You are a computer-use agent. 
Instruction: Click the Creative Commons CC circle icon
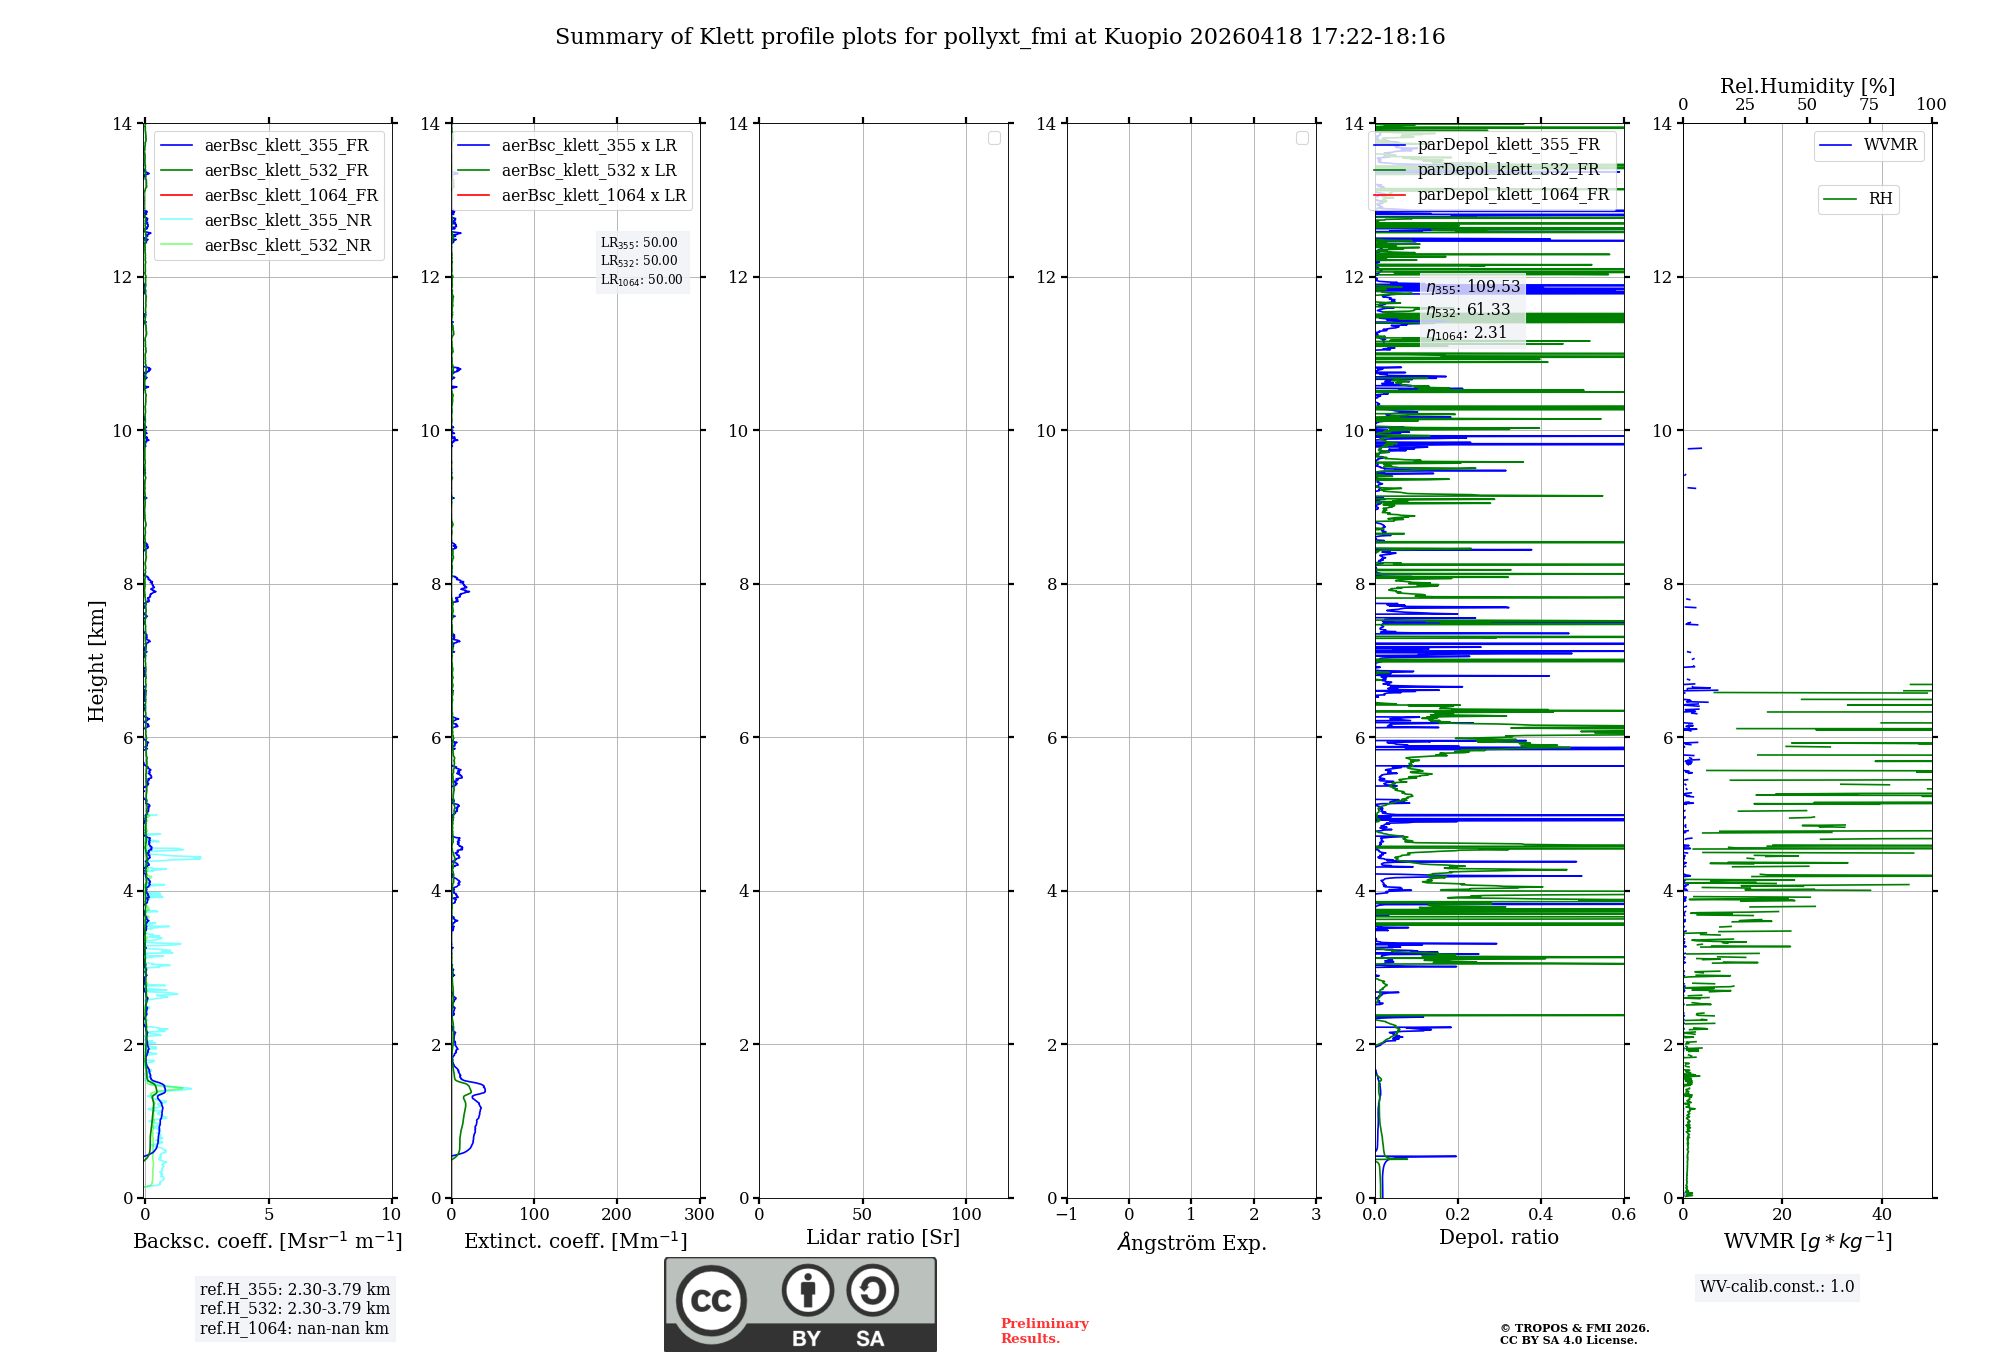pyautogui.click(x=711, y=1301)
